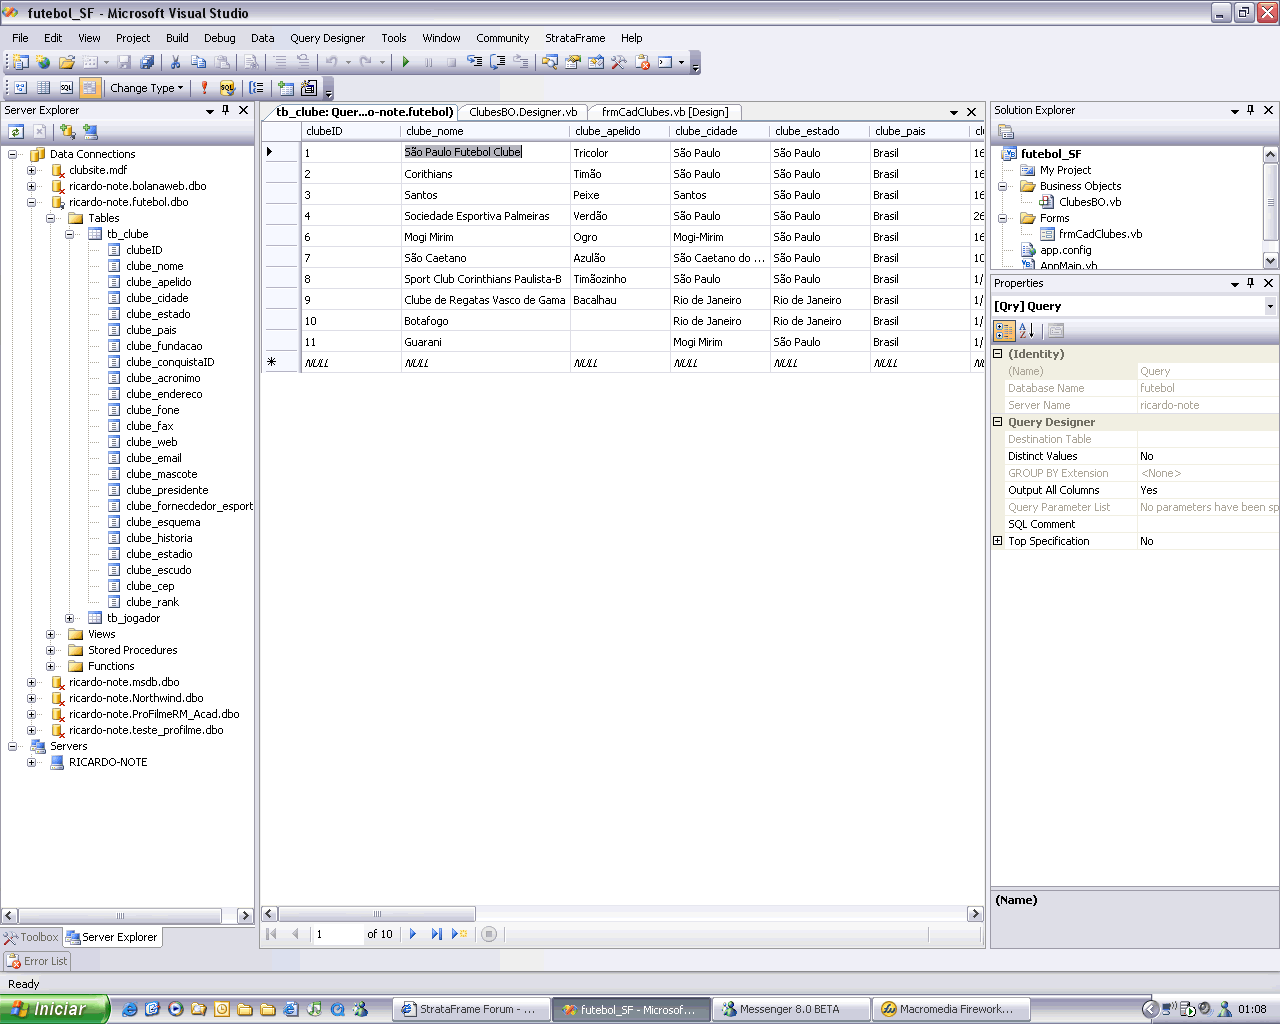Refresh the Server Explorer tree
The image size is (1280, 1024).
pos(16,131)
